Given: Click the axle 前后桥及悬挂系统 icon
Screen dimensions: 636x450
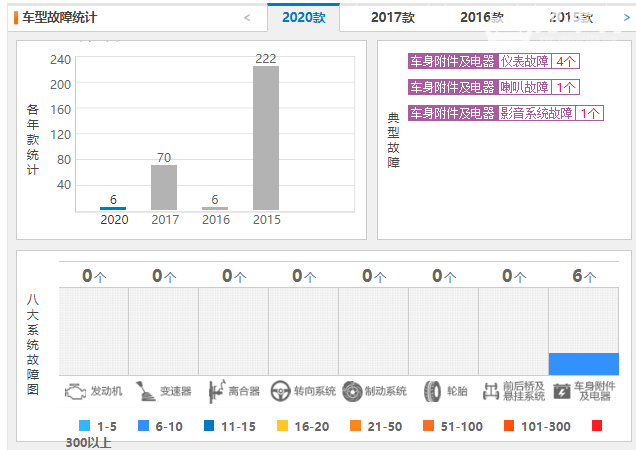Looking at the screenshot, I should tap(491, 392).
